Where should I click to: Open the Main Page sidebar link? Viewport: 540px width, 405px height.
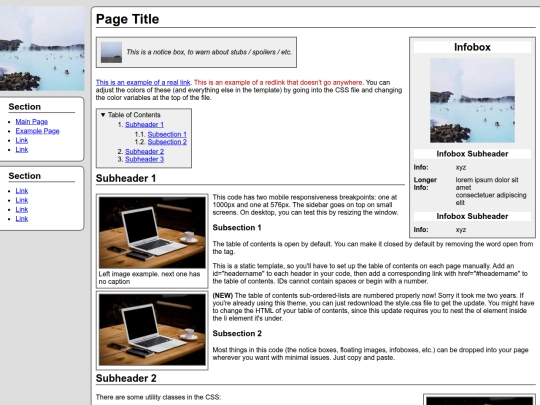point(32,122)
